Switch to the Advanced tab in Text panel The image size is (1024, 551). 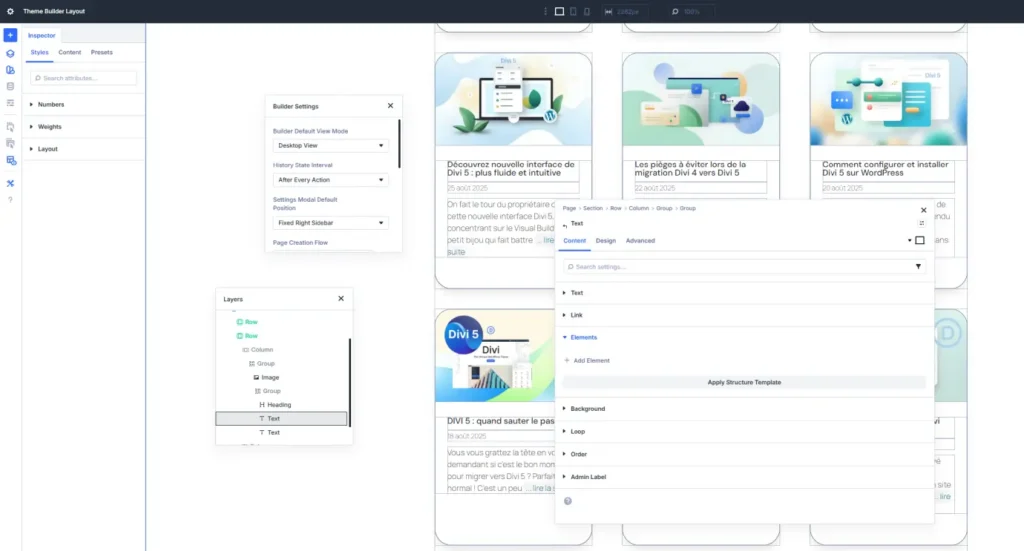pyautogui.click(x=640, y=241)
